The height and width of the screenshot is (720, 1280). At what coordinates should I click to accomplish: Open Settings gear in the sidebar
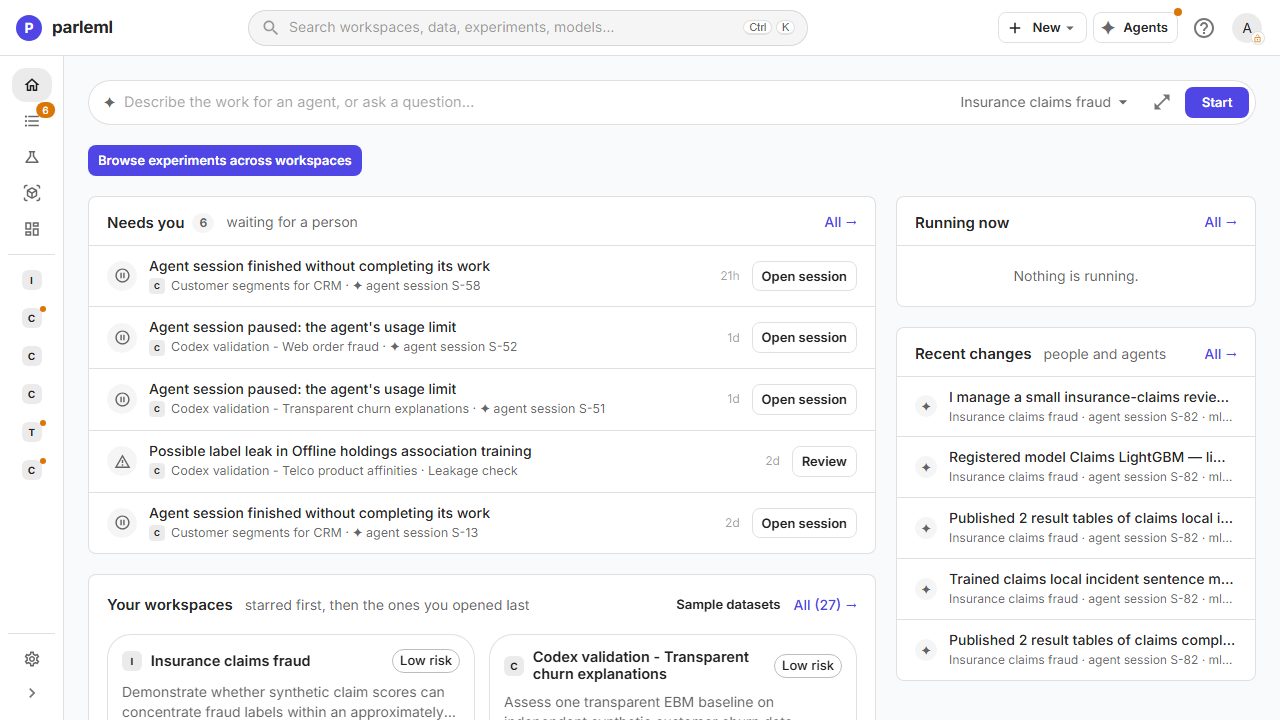[32, 659]
